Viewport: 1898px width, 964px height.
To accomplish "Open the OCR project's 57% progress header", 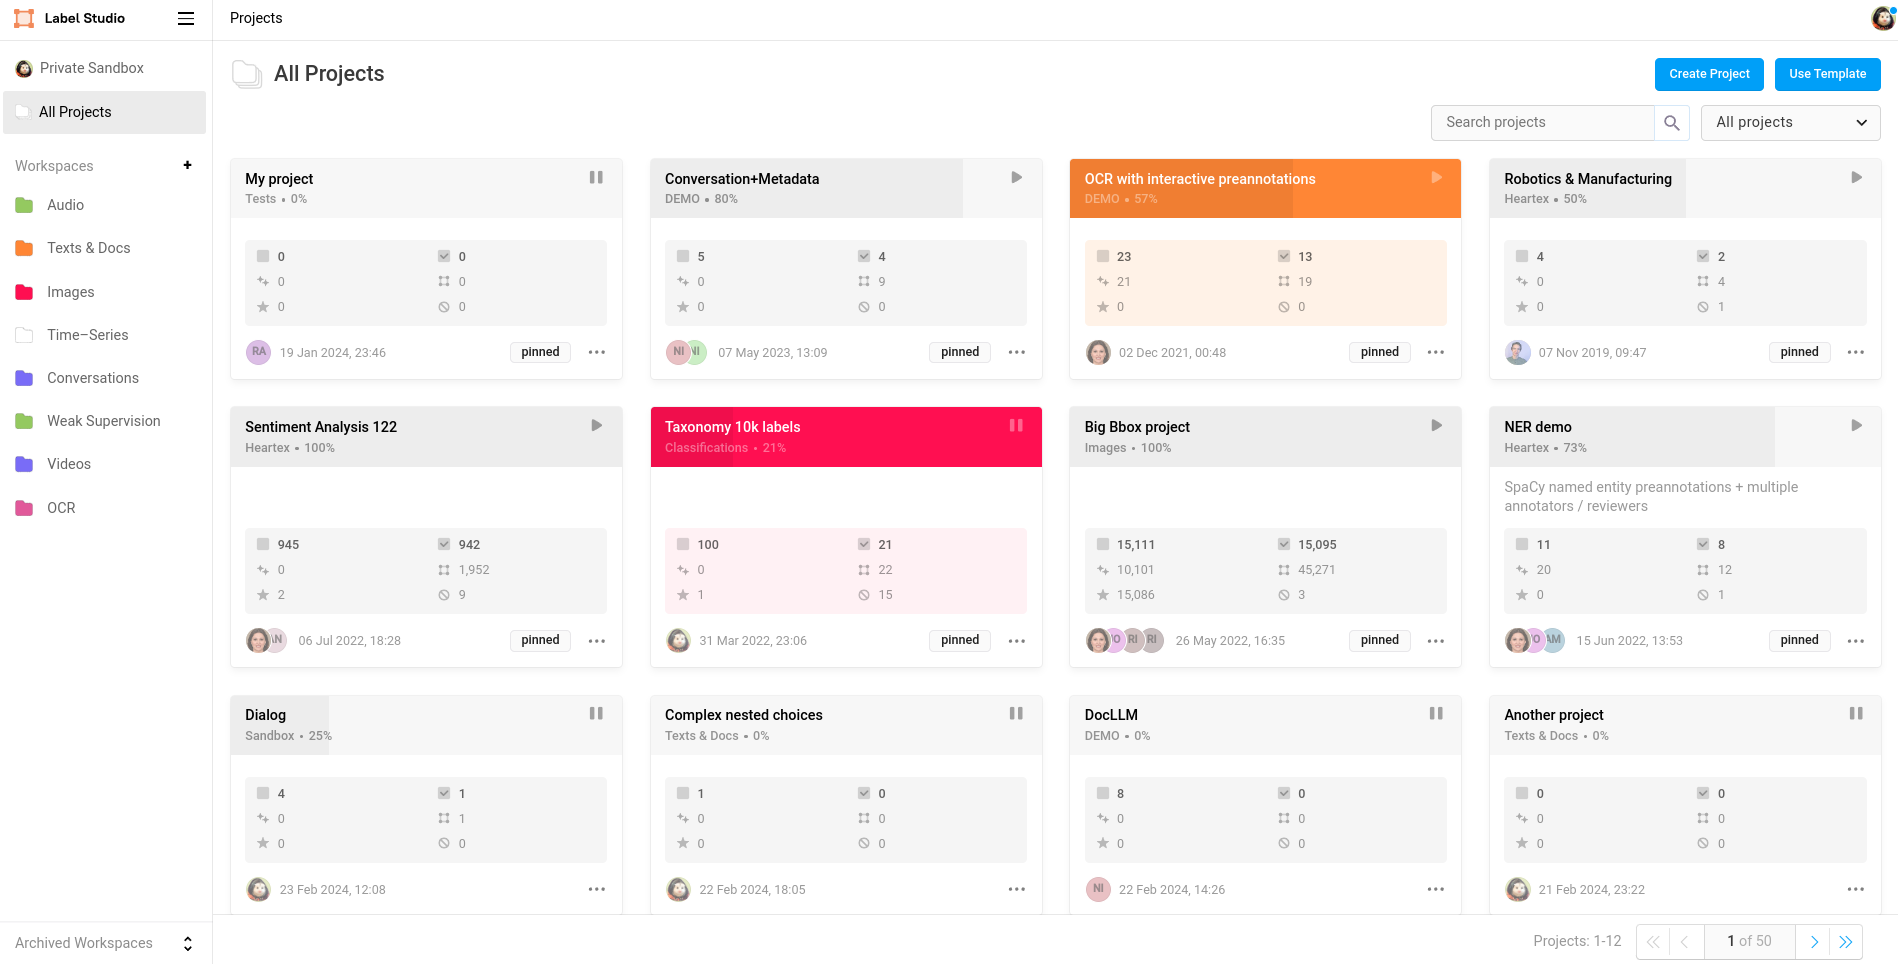I will tap(1200, 188).
